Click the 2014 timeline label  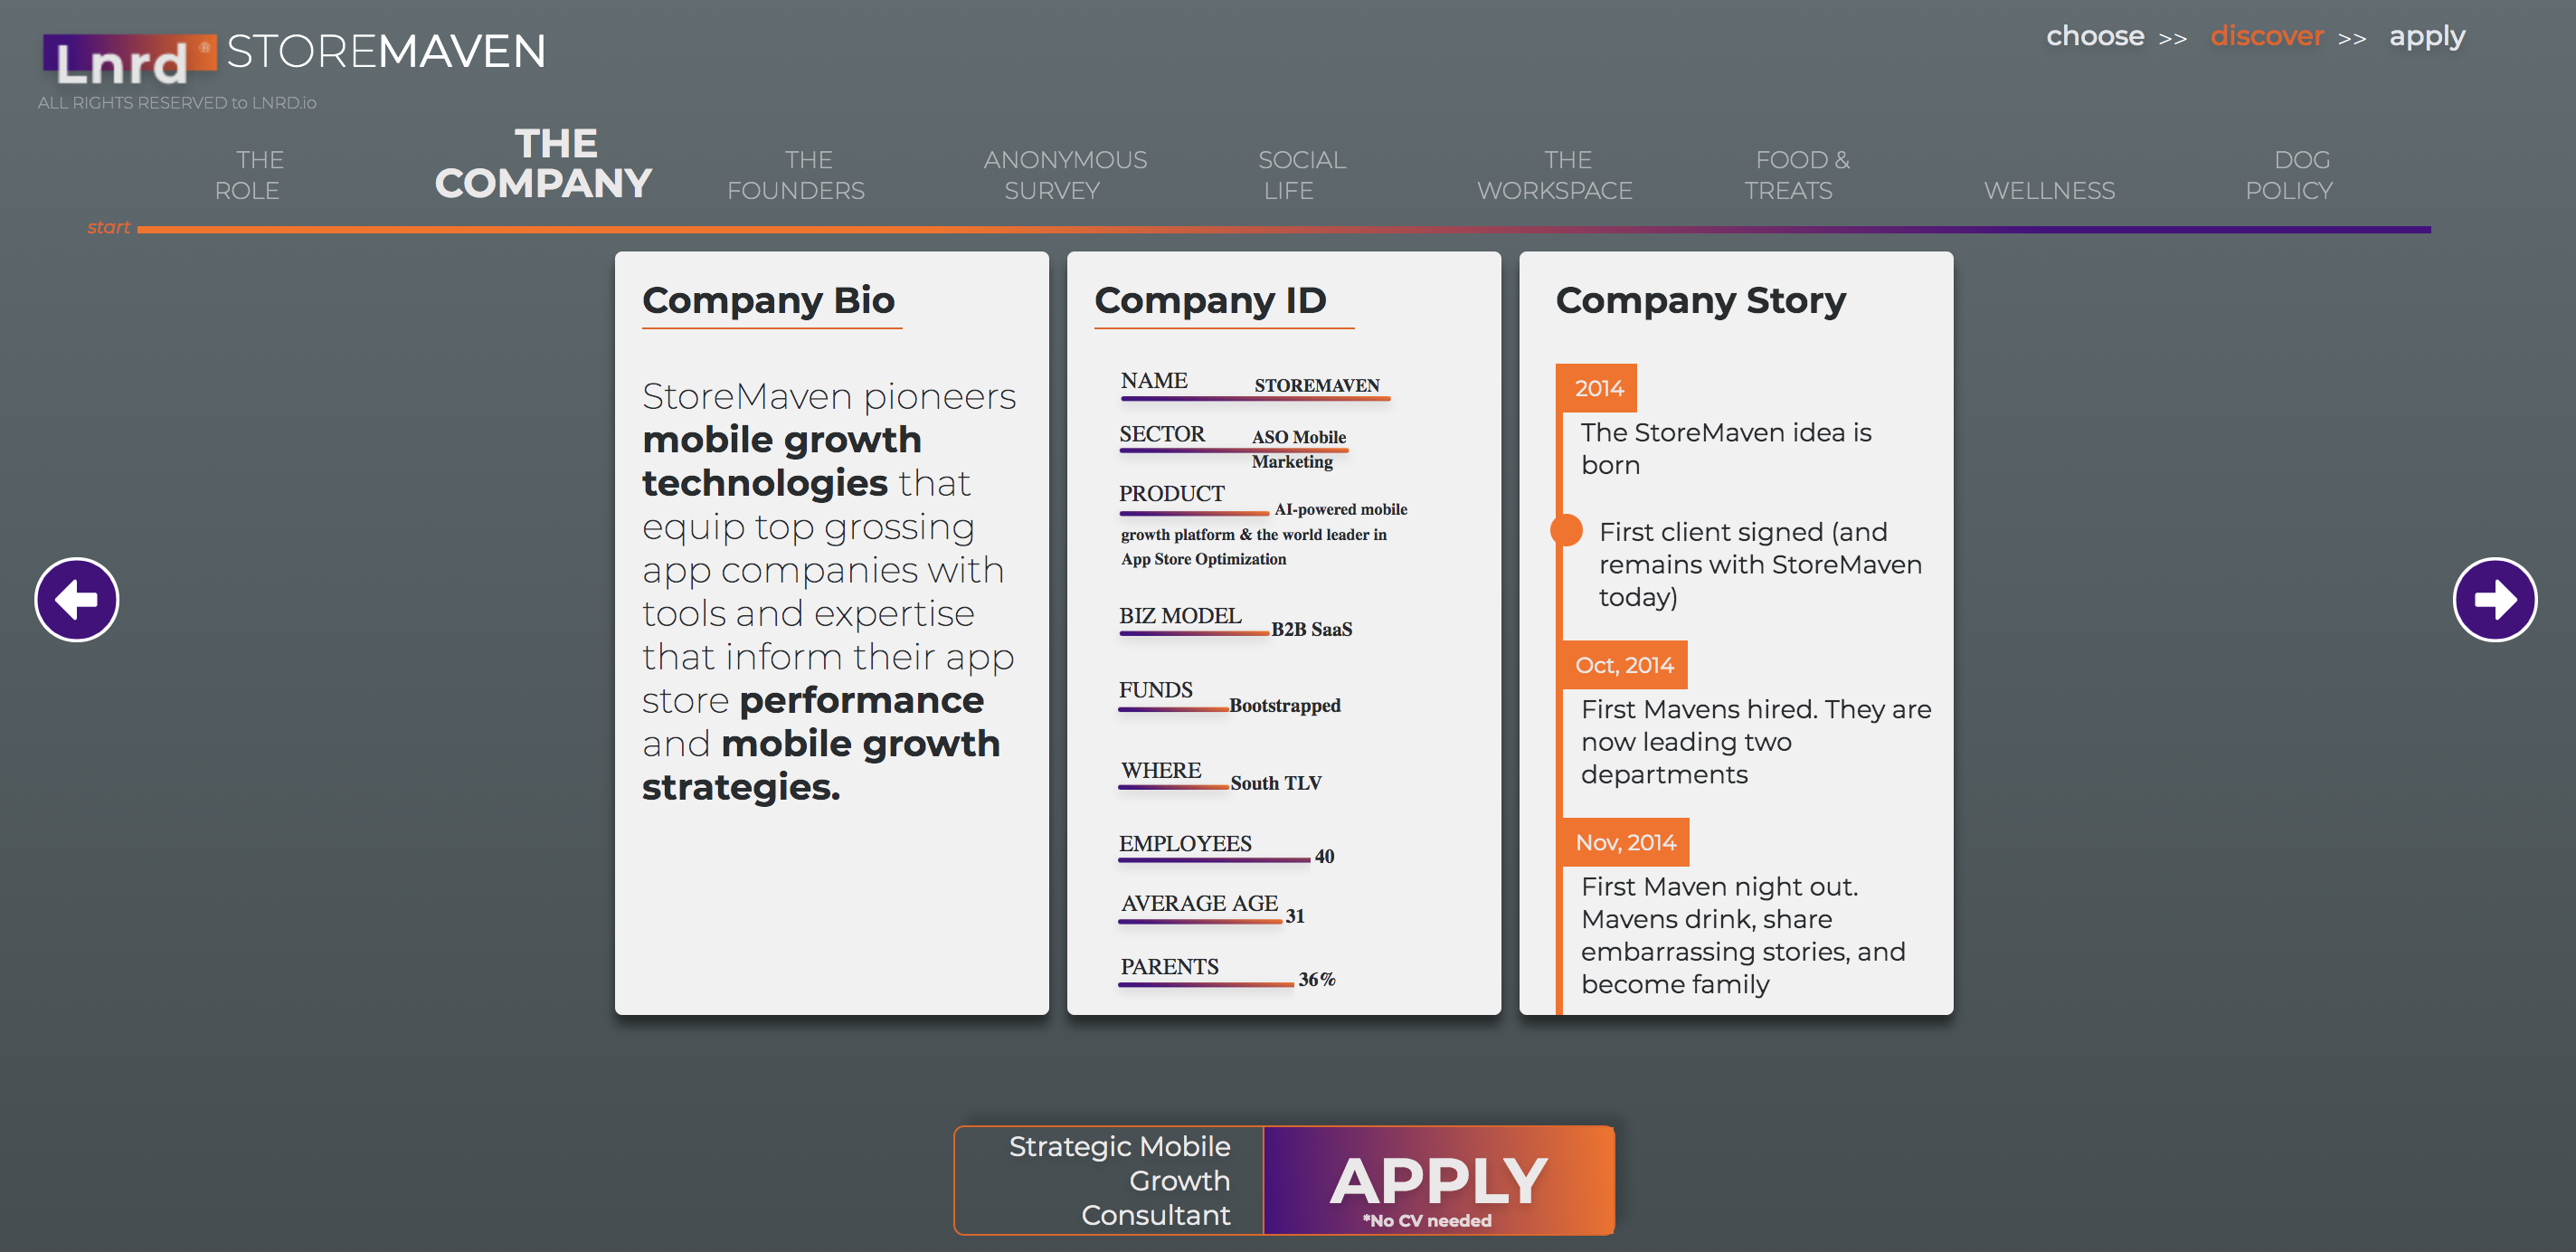[1598, 388]
